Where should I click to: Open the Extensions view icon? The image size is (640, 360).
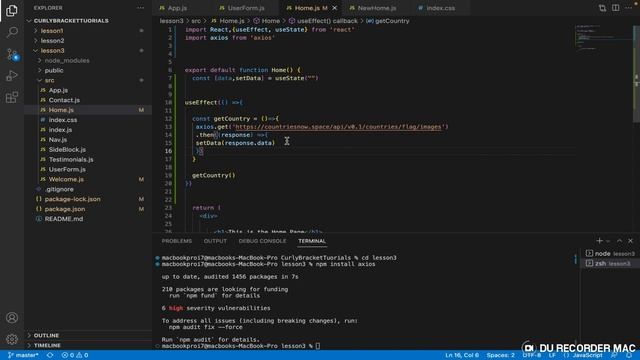(x=12, y=97)
